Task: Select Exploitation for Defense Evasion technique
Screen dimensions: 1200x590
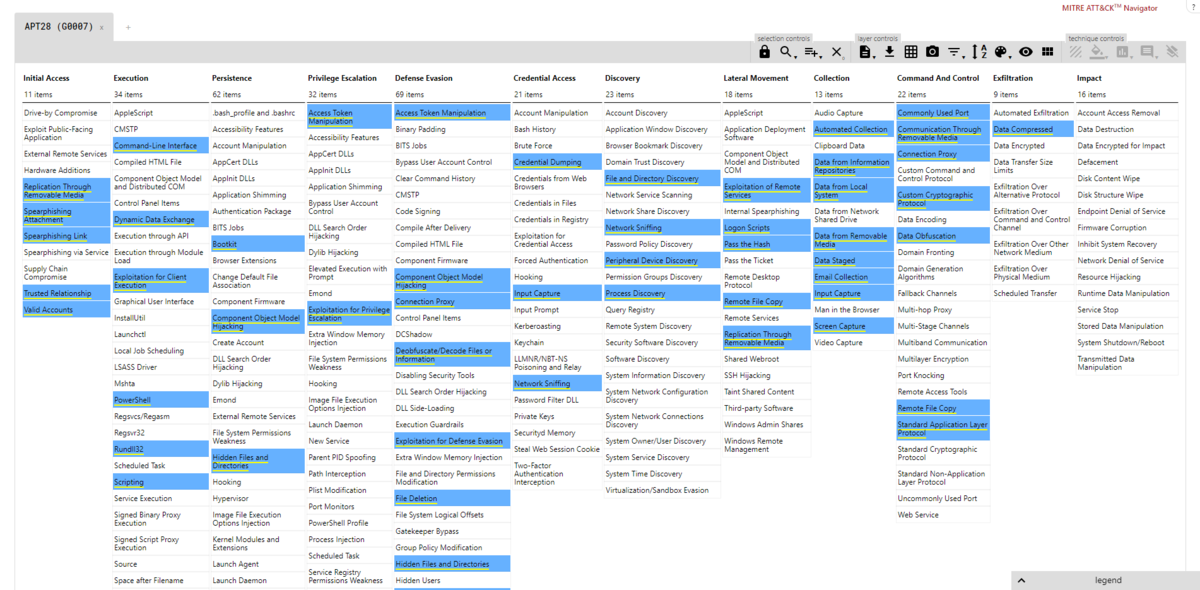Action: coord(451,441)
